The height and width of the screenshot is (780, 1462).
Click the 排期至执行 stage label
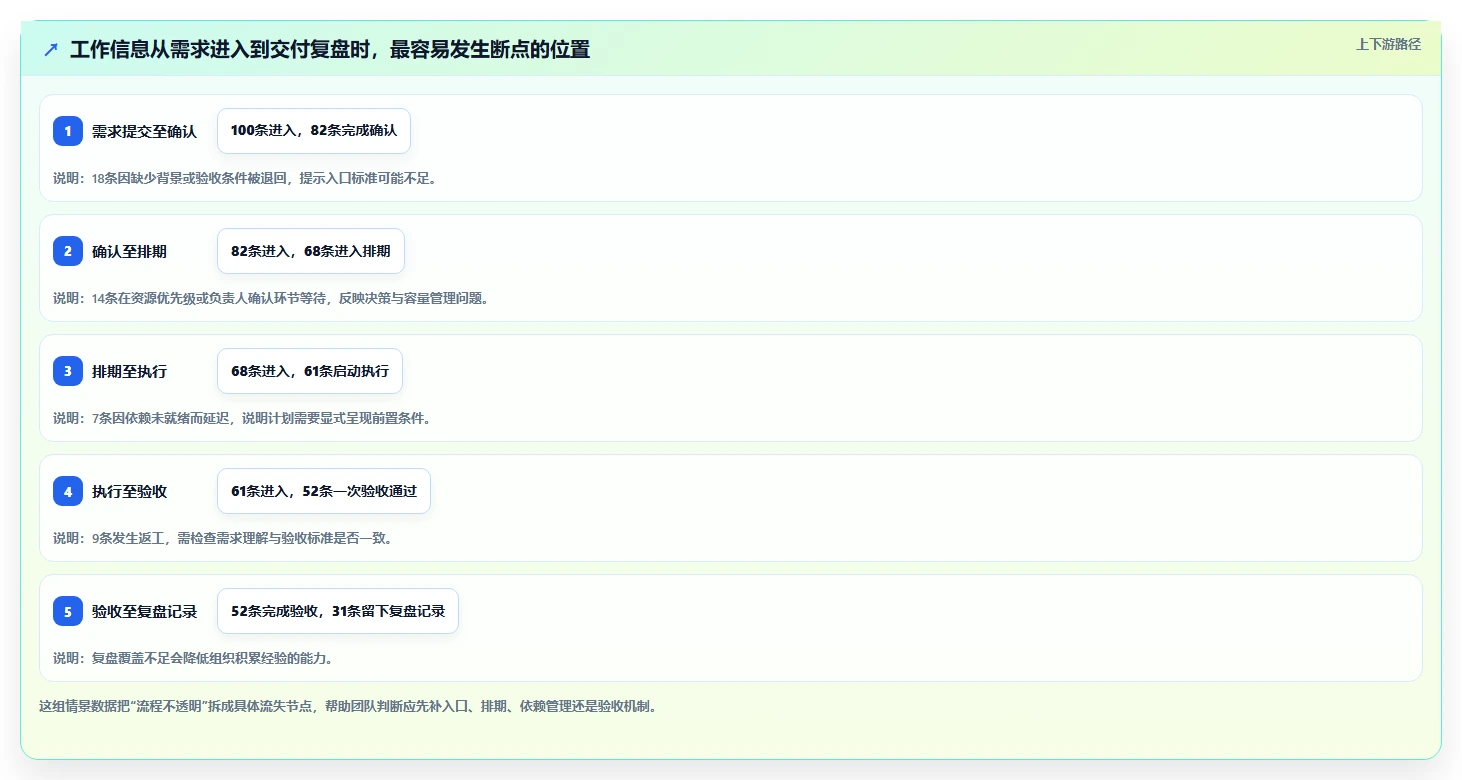(129, 371)
